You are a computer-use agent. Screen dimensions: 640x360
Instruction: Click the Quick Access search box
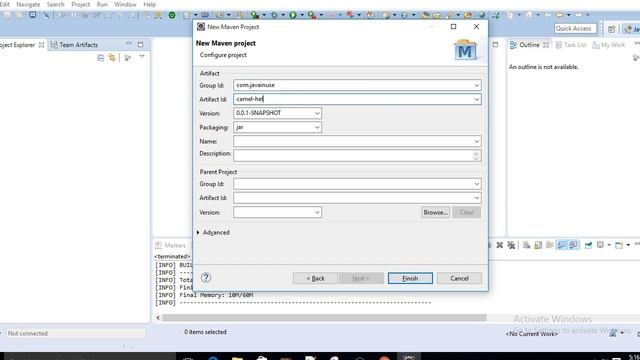pyautogui.click(x=576, y=29)
